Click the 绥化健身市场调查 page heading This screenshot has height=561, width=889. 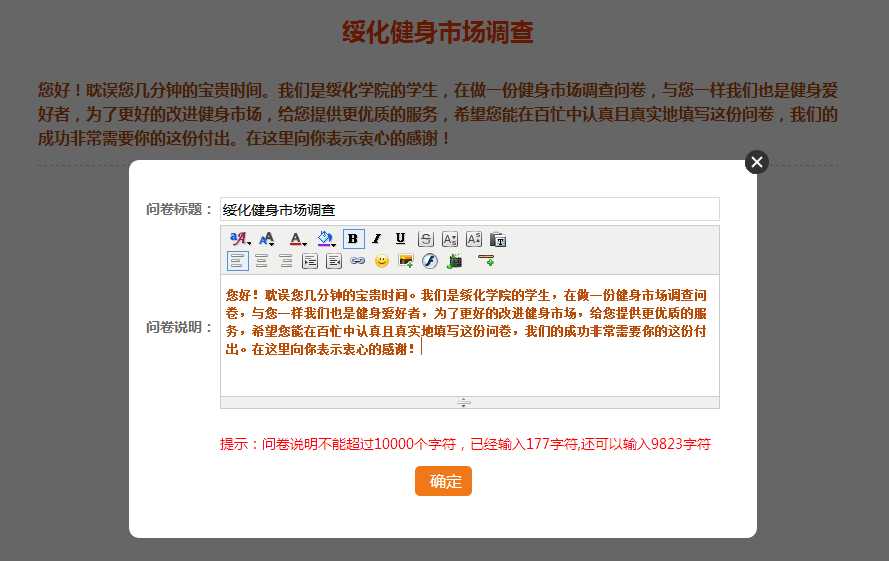[x=437, y=32]
